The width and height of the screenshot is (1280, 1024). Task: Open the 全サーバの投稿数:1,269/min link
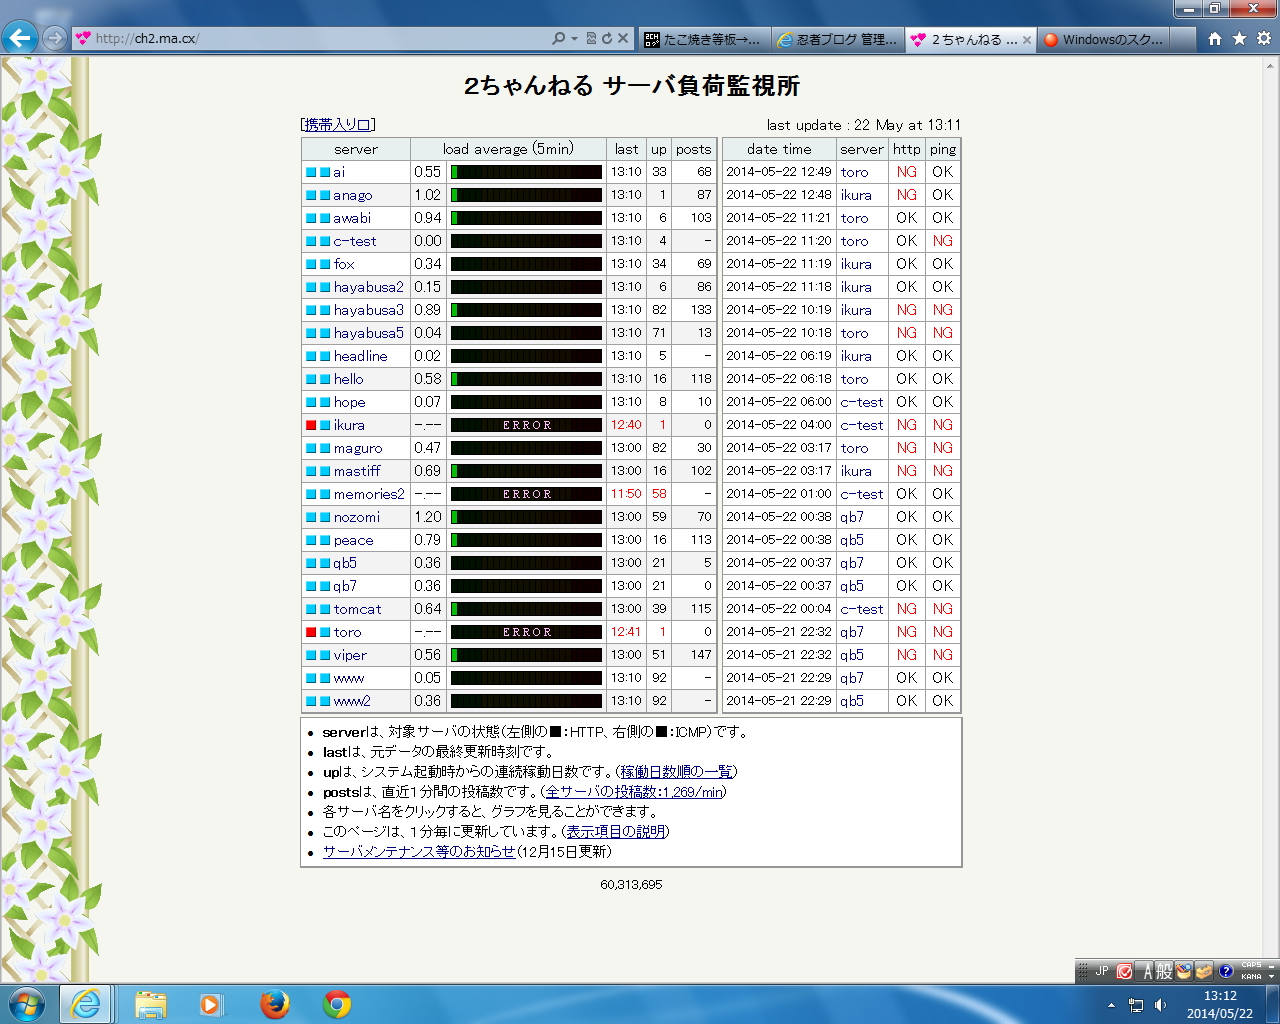pyautogui.click(x=634, y=792)
